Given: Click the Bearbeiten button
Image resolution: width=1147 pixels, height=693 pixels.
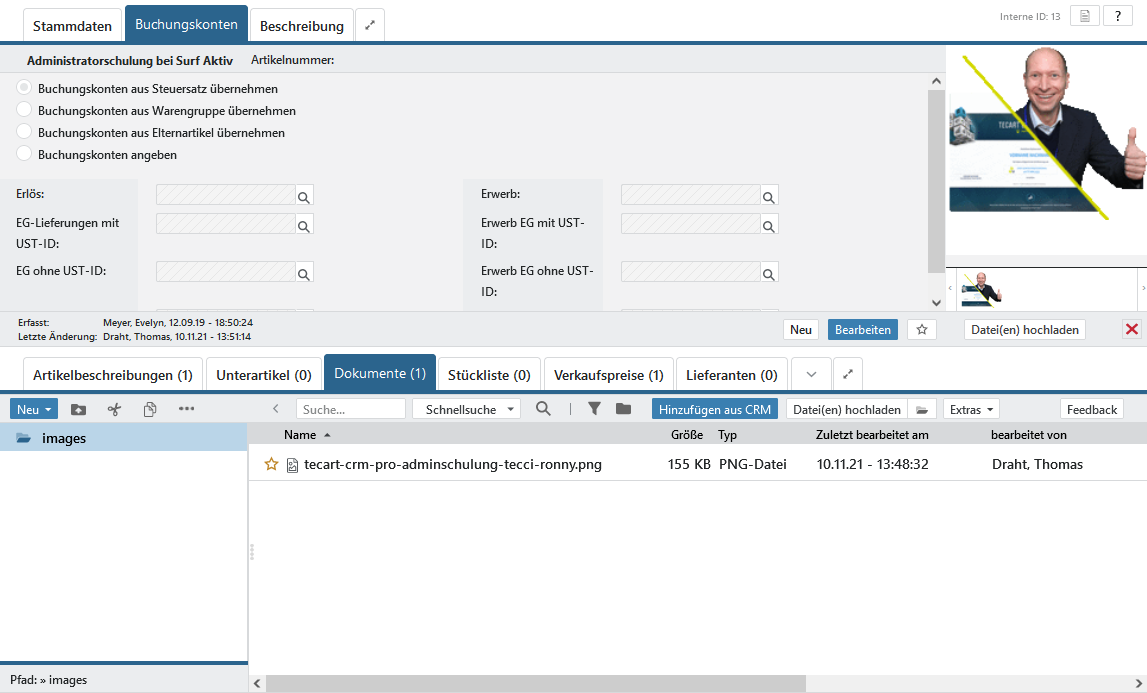Looking at the screenshot, I should [862, 329].
